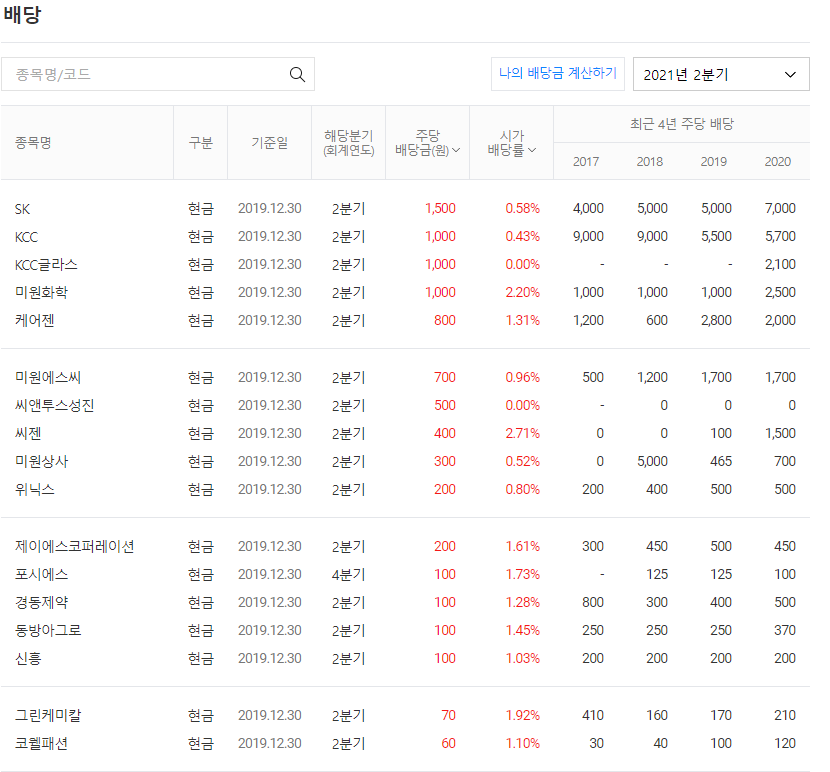This screenshot has height=772, width=830.
Task: Click the search magnifier icon
Action: pyautogui.click(x=297, y=74)
